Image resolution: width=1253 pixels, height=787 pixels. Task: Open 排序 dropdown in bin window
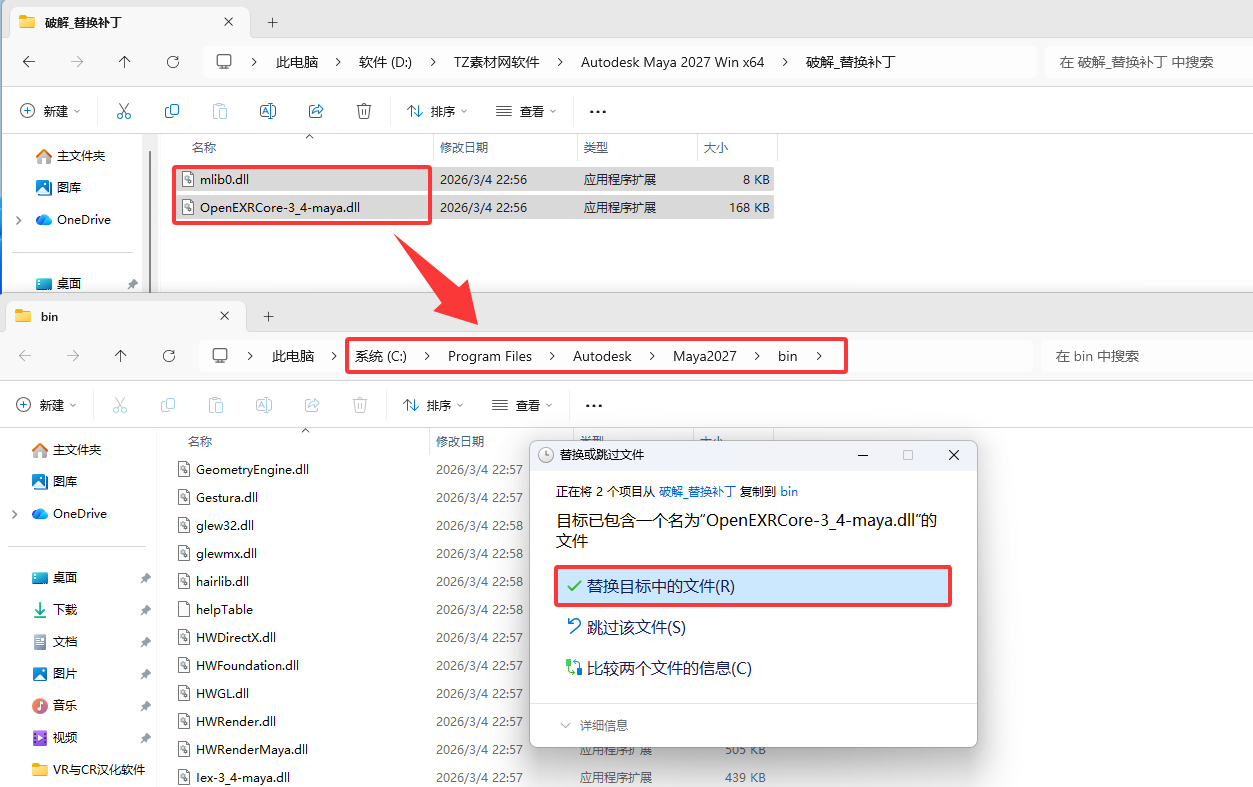[433, 405]
